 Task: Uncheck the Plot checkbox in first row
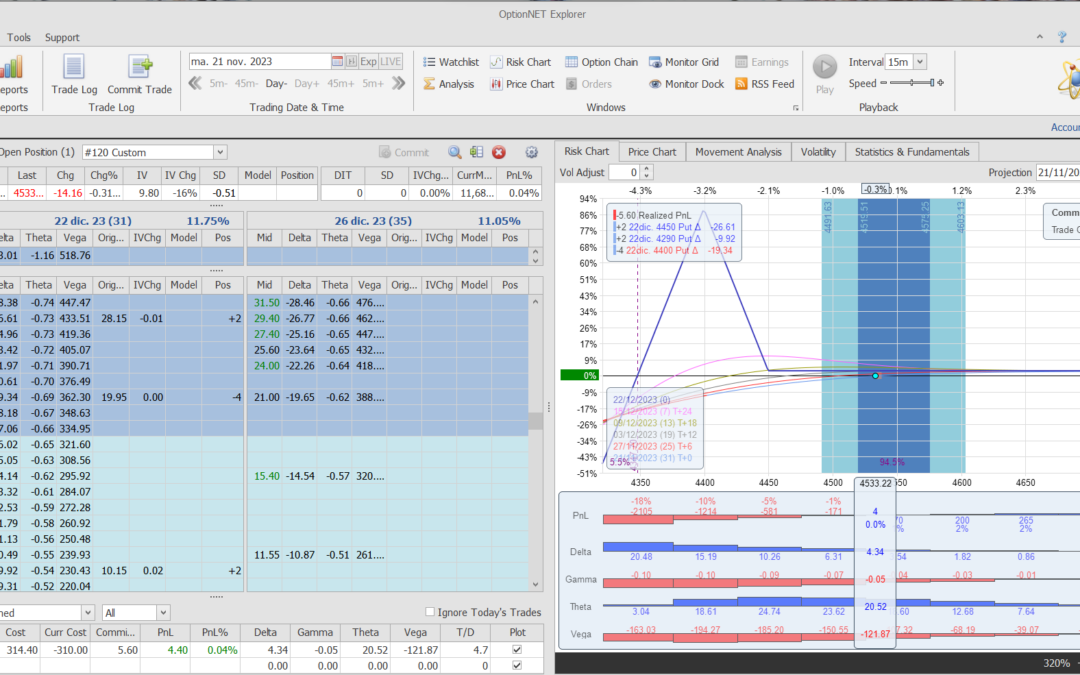coord(516,649)
